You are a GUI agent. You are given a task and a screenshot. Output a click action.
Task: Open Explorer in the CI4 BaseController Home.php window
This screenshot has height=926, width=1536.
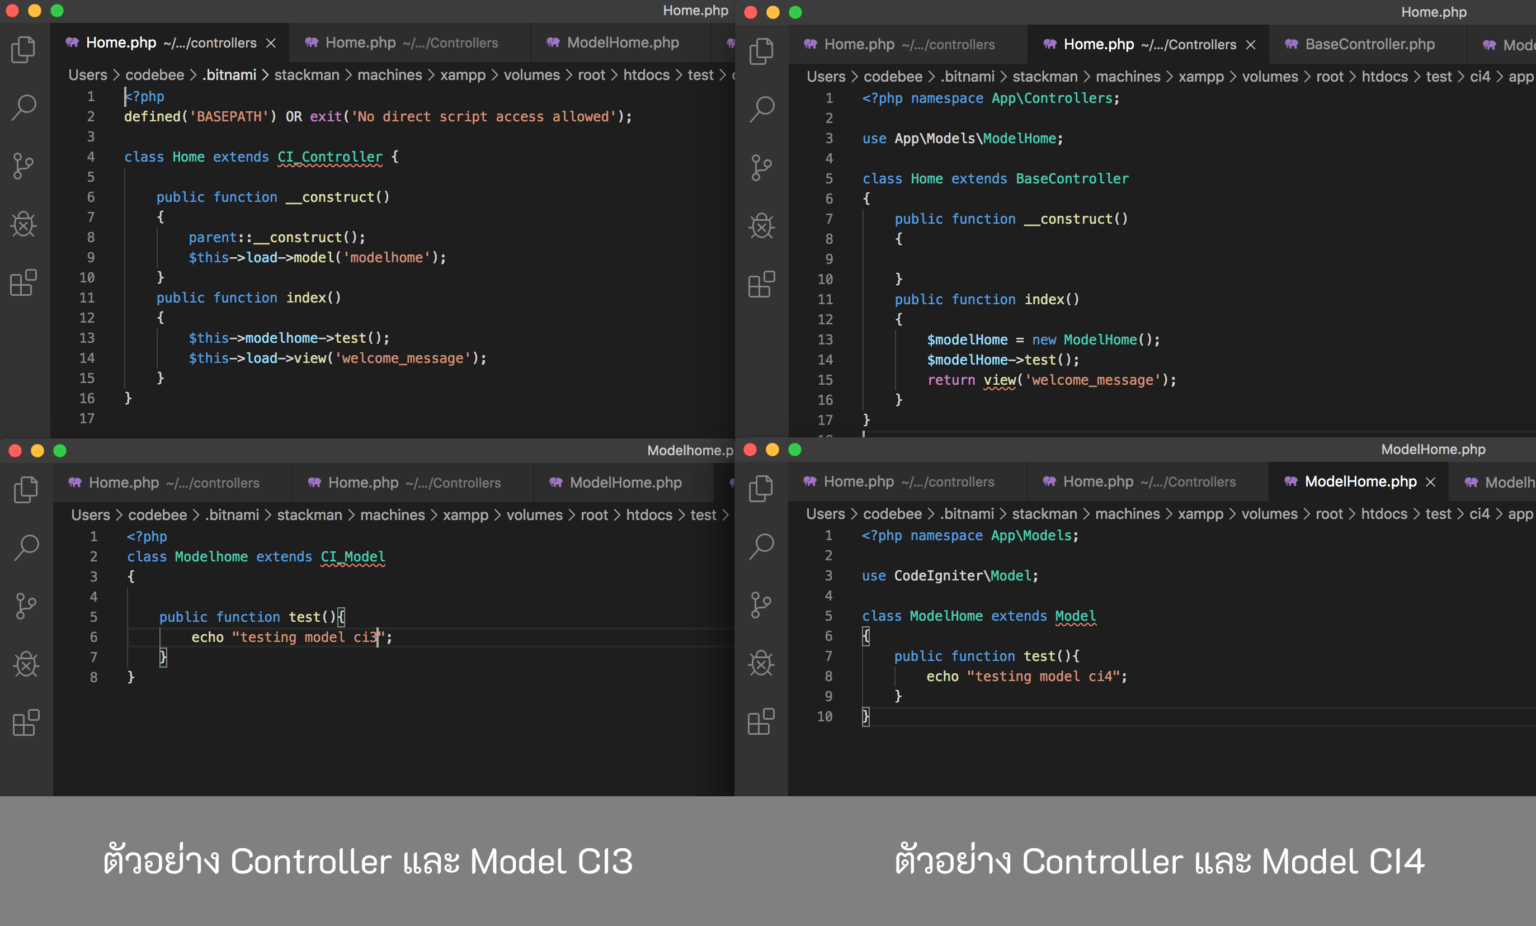(762, 50)
